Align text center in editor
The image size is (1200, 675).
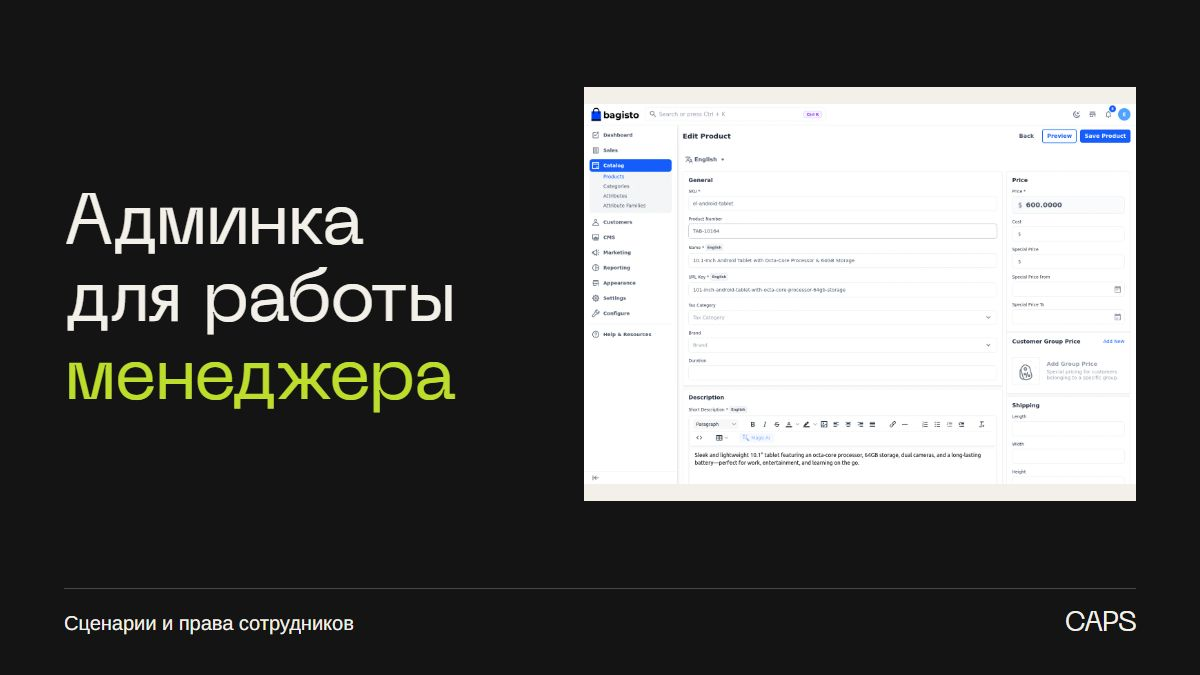[848, 424]
